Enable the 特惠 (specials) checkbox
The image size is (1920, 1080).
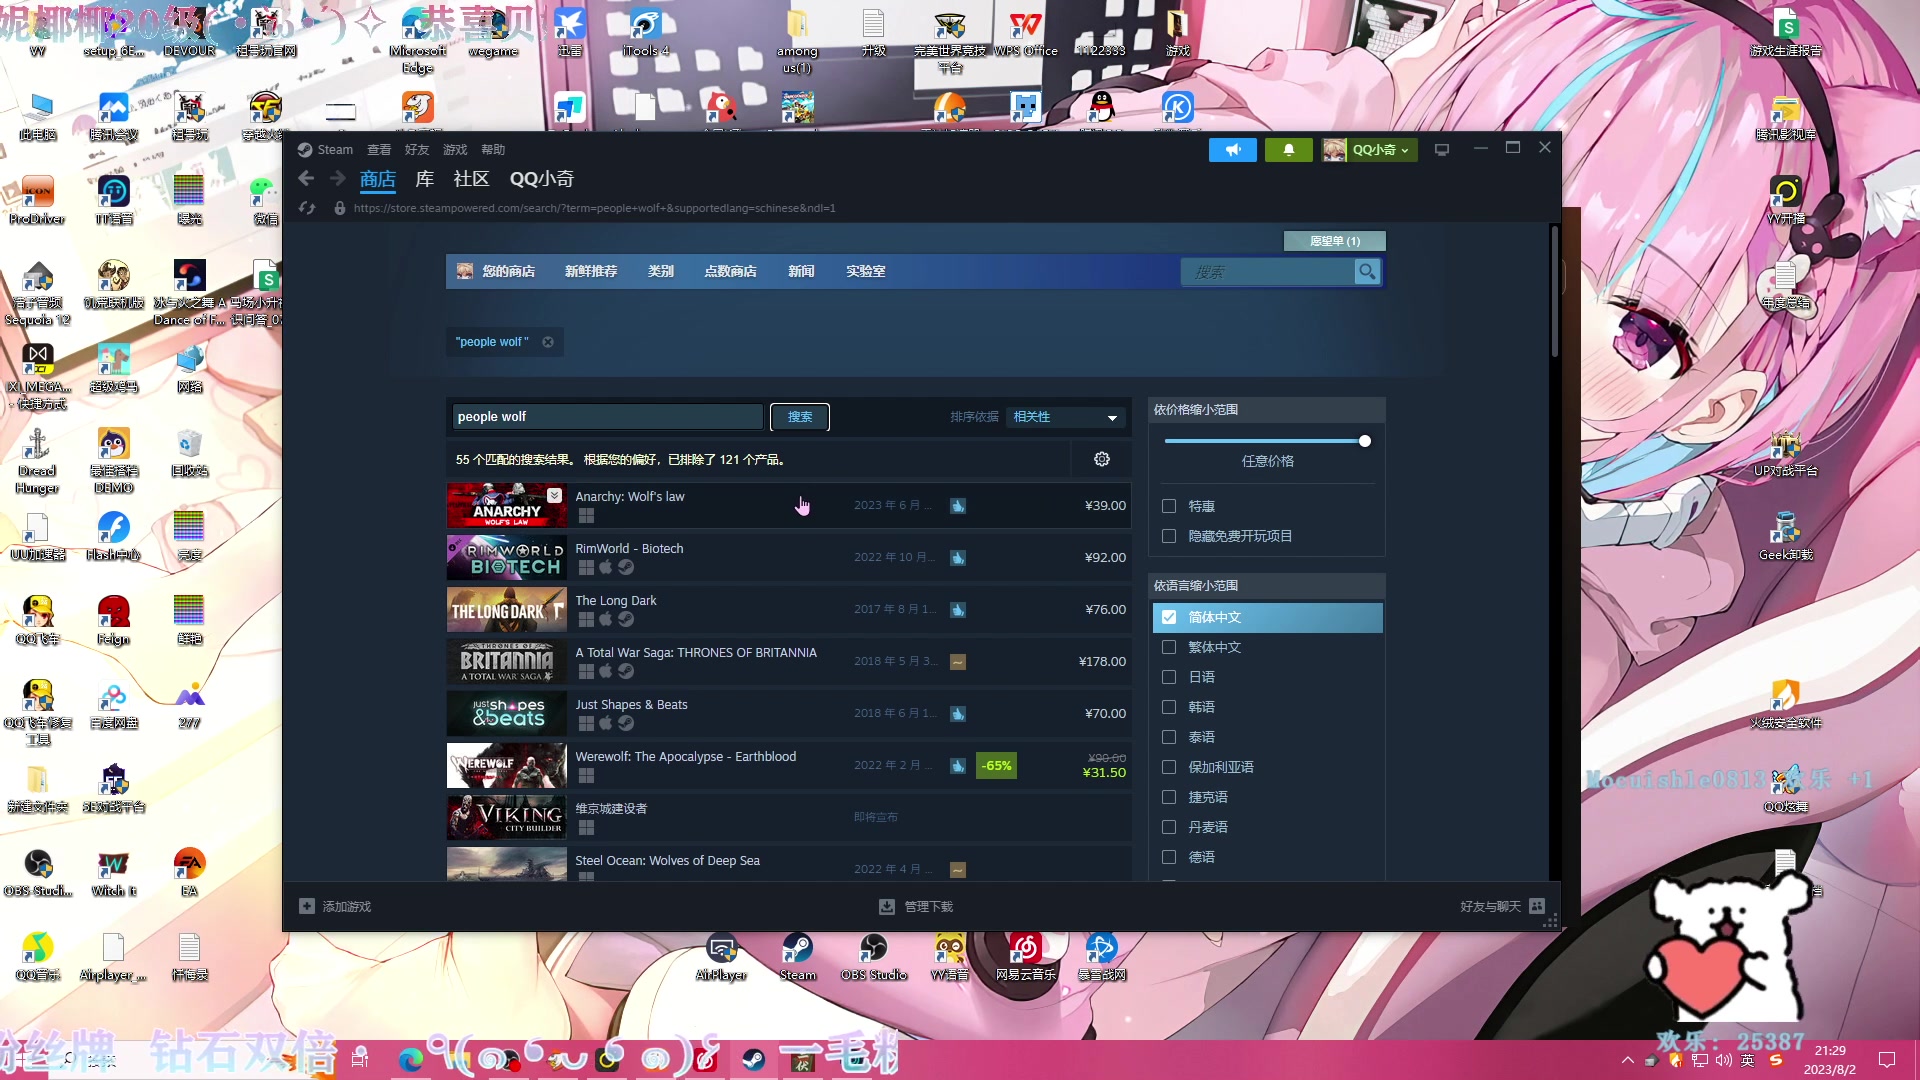coord(1169,506)
